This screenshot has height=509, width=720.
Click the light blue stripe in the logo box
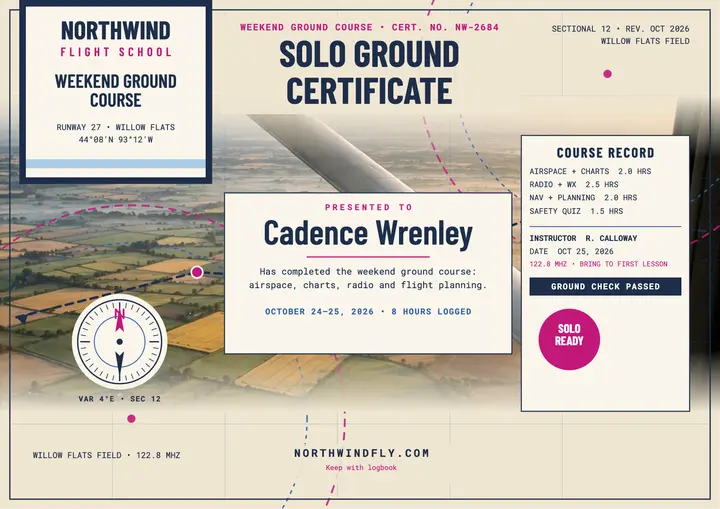116,164
